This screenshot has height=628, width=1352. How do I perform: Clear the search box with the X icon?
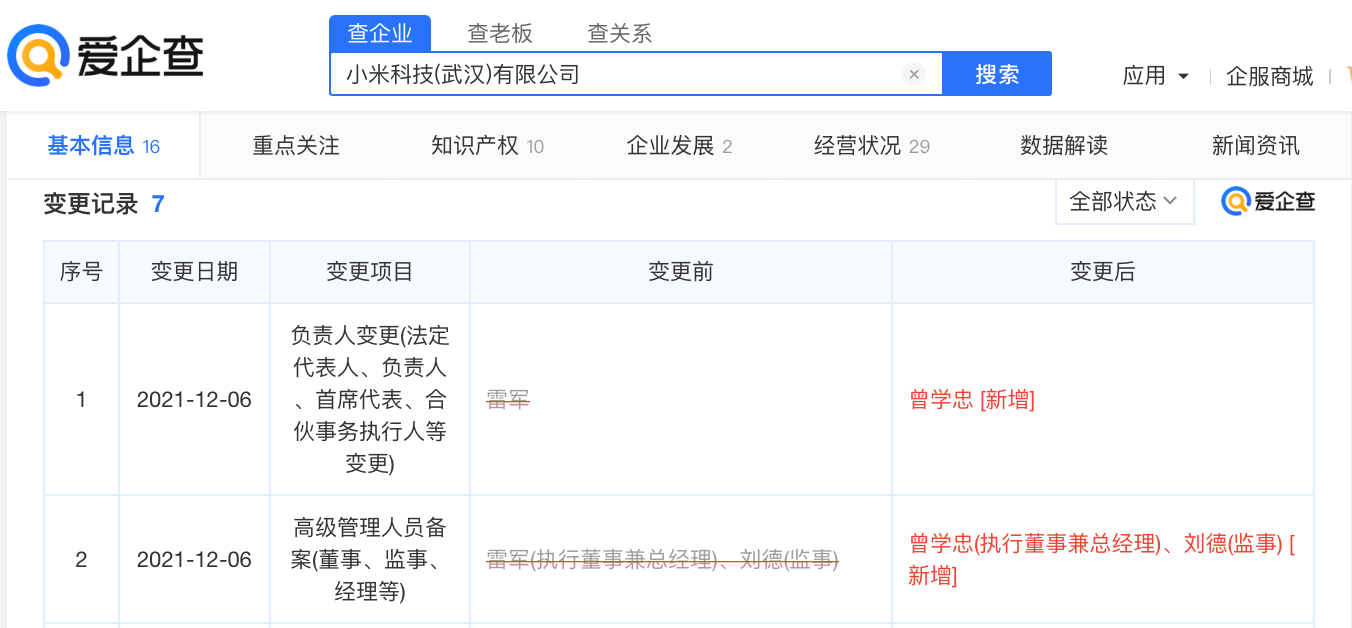[913, 74]
